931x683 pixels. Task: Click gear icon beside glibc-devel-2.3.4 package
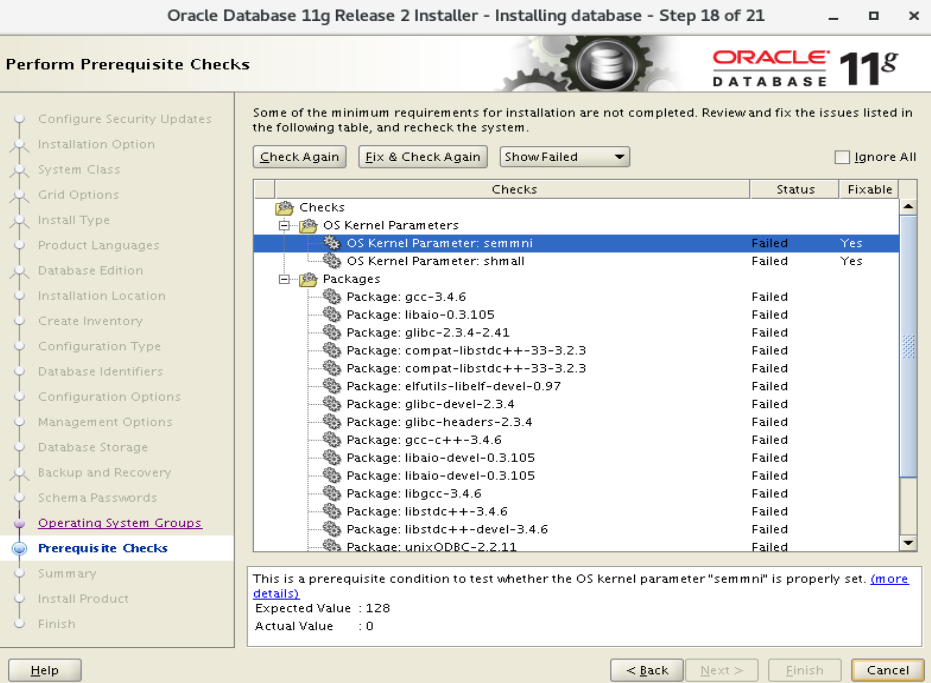(332, 404)
